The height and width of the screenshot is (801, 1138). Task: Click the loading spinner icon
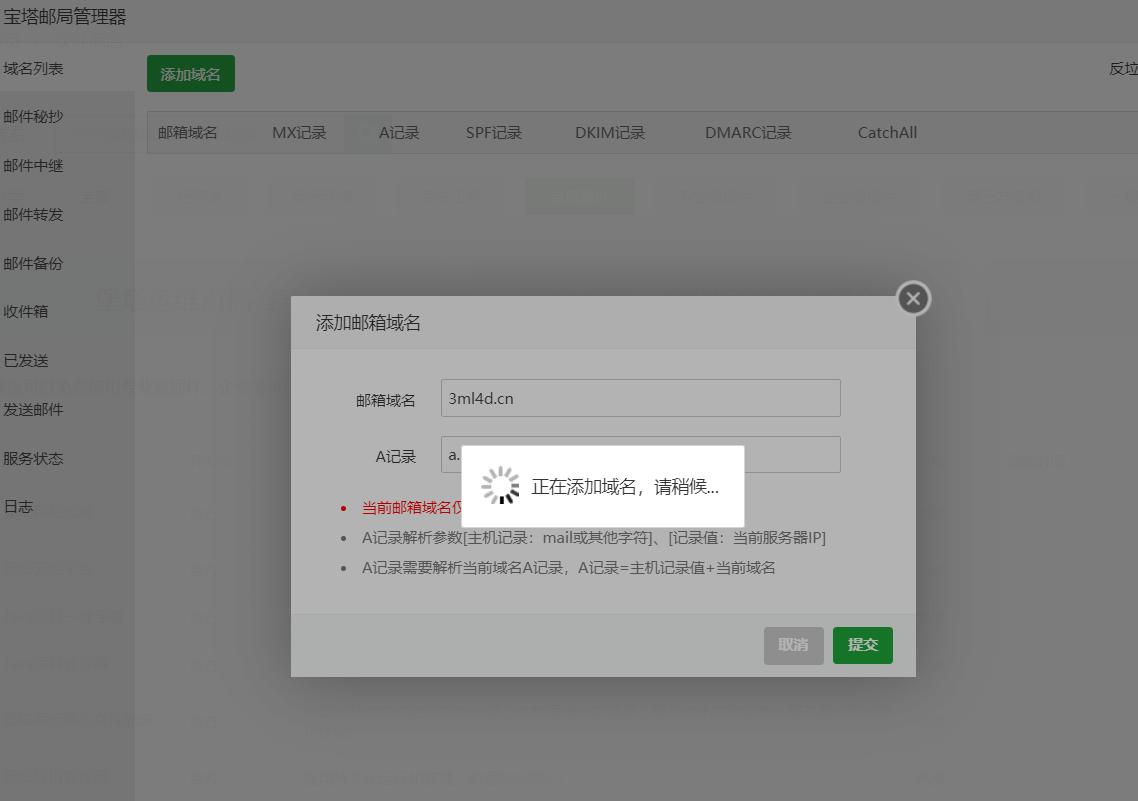coord(500,486)
